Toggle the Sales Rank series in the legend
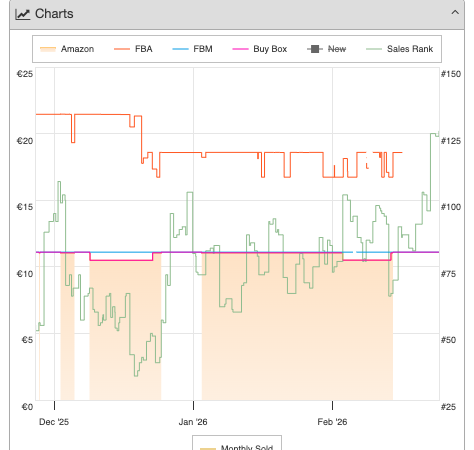Image resolution: width=474 pixels, height=450 pixels. click(x=400, y=49)
